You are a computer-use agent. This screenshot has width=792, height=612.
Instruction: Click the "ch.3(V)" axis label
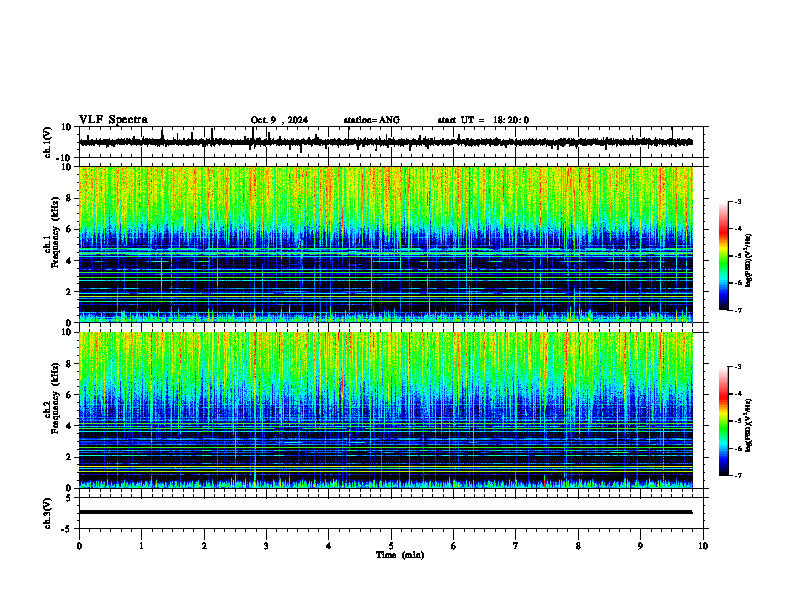point(48,513)
